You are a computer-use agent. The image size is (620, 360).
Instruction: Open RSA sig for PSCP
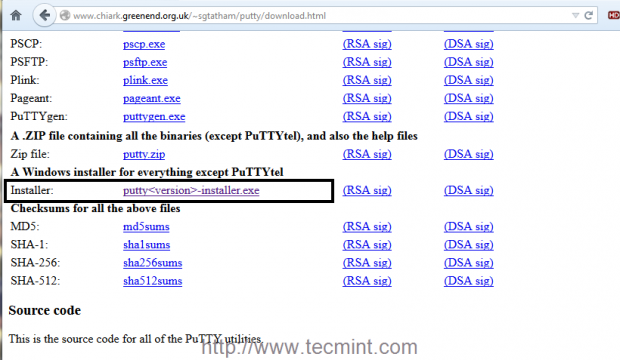point(367,44)
